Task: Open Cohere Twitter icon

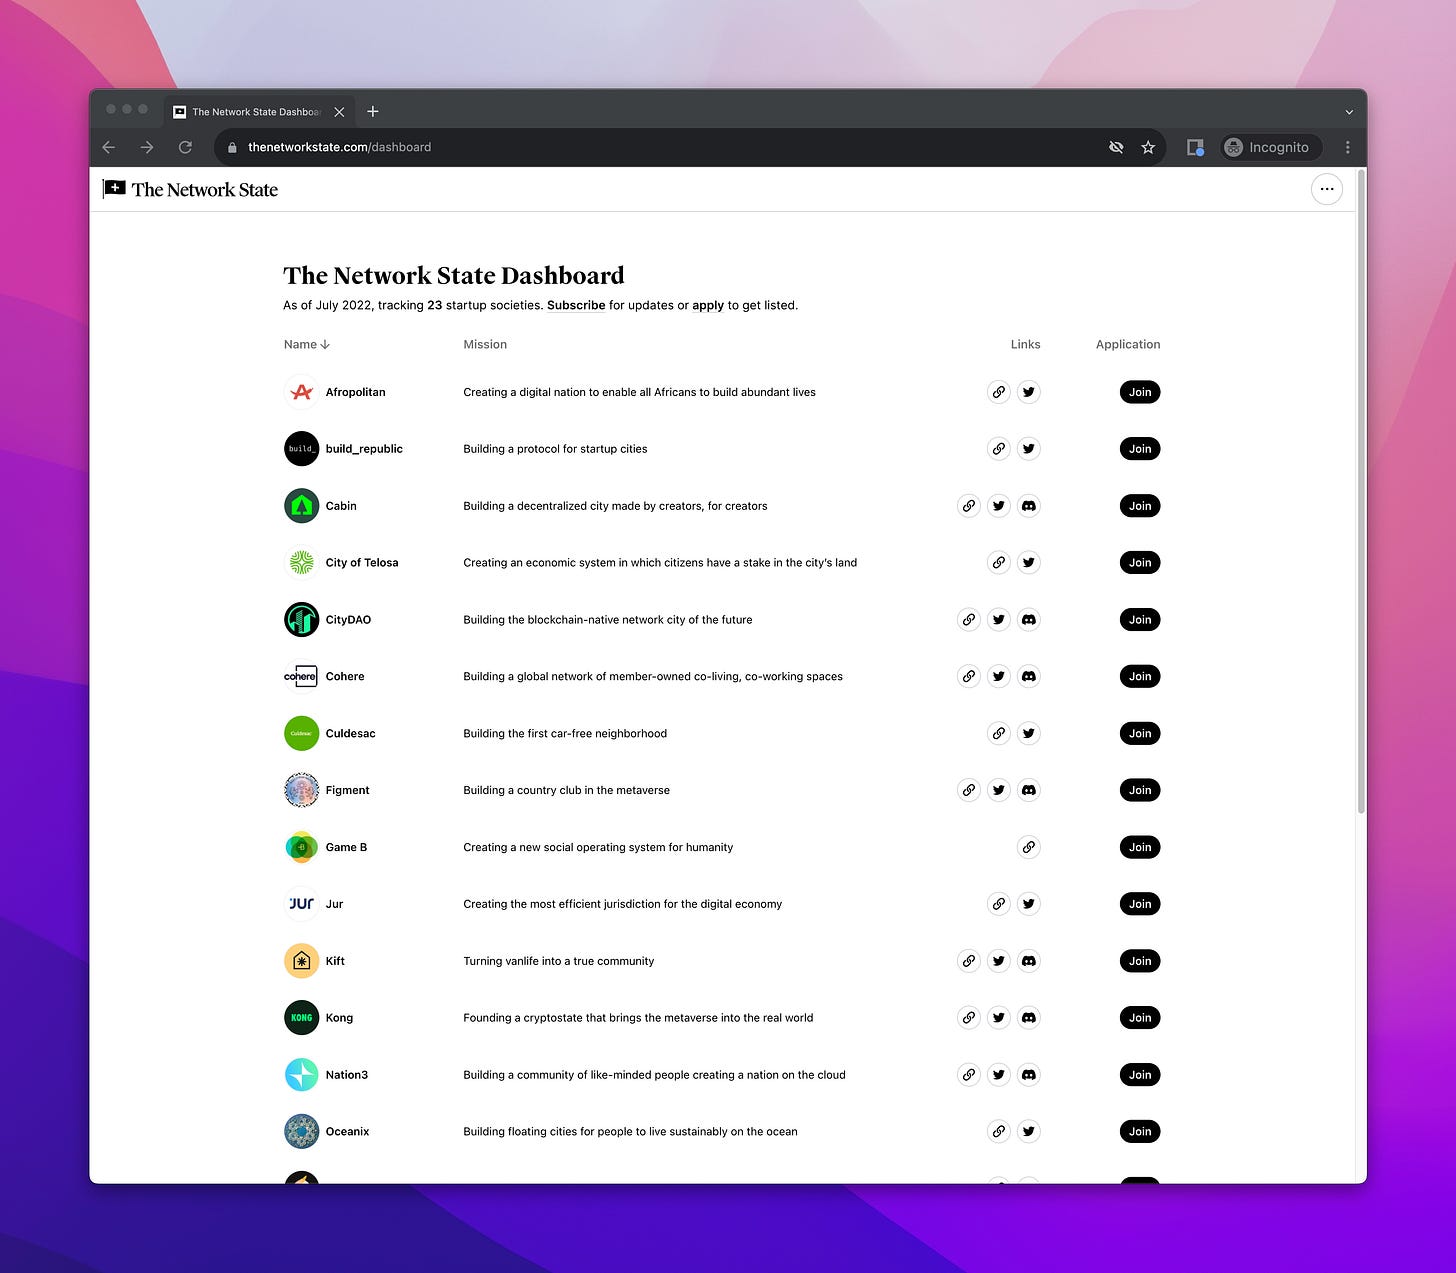Action: [x=998, y=677]
